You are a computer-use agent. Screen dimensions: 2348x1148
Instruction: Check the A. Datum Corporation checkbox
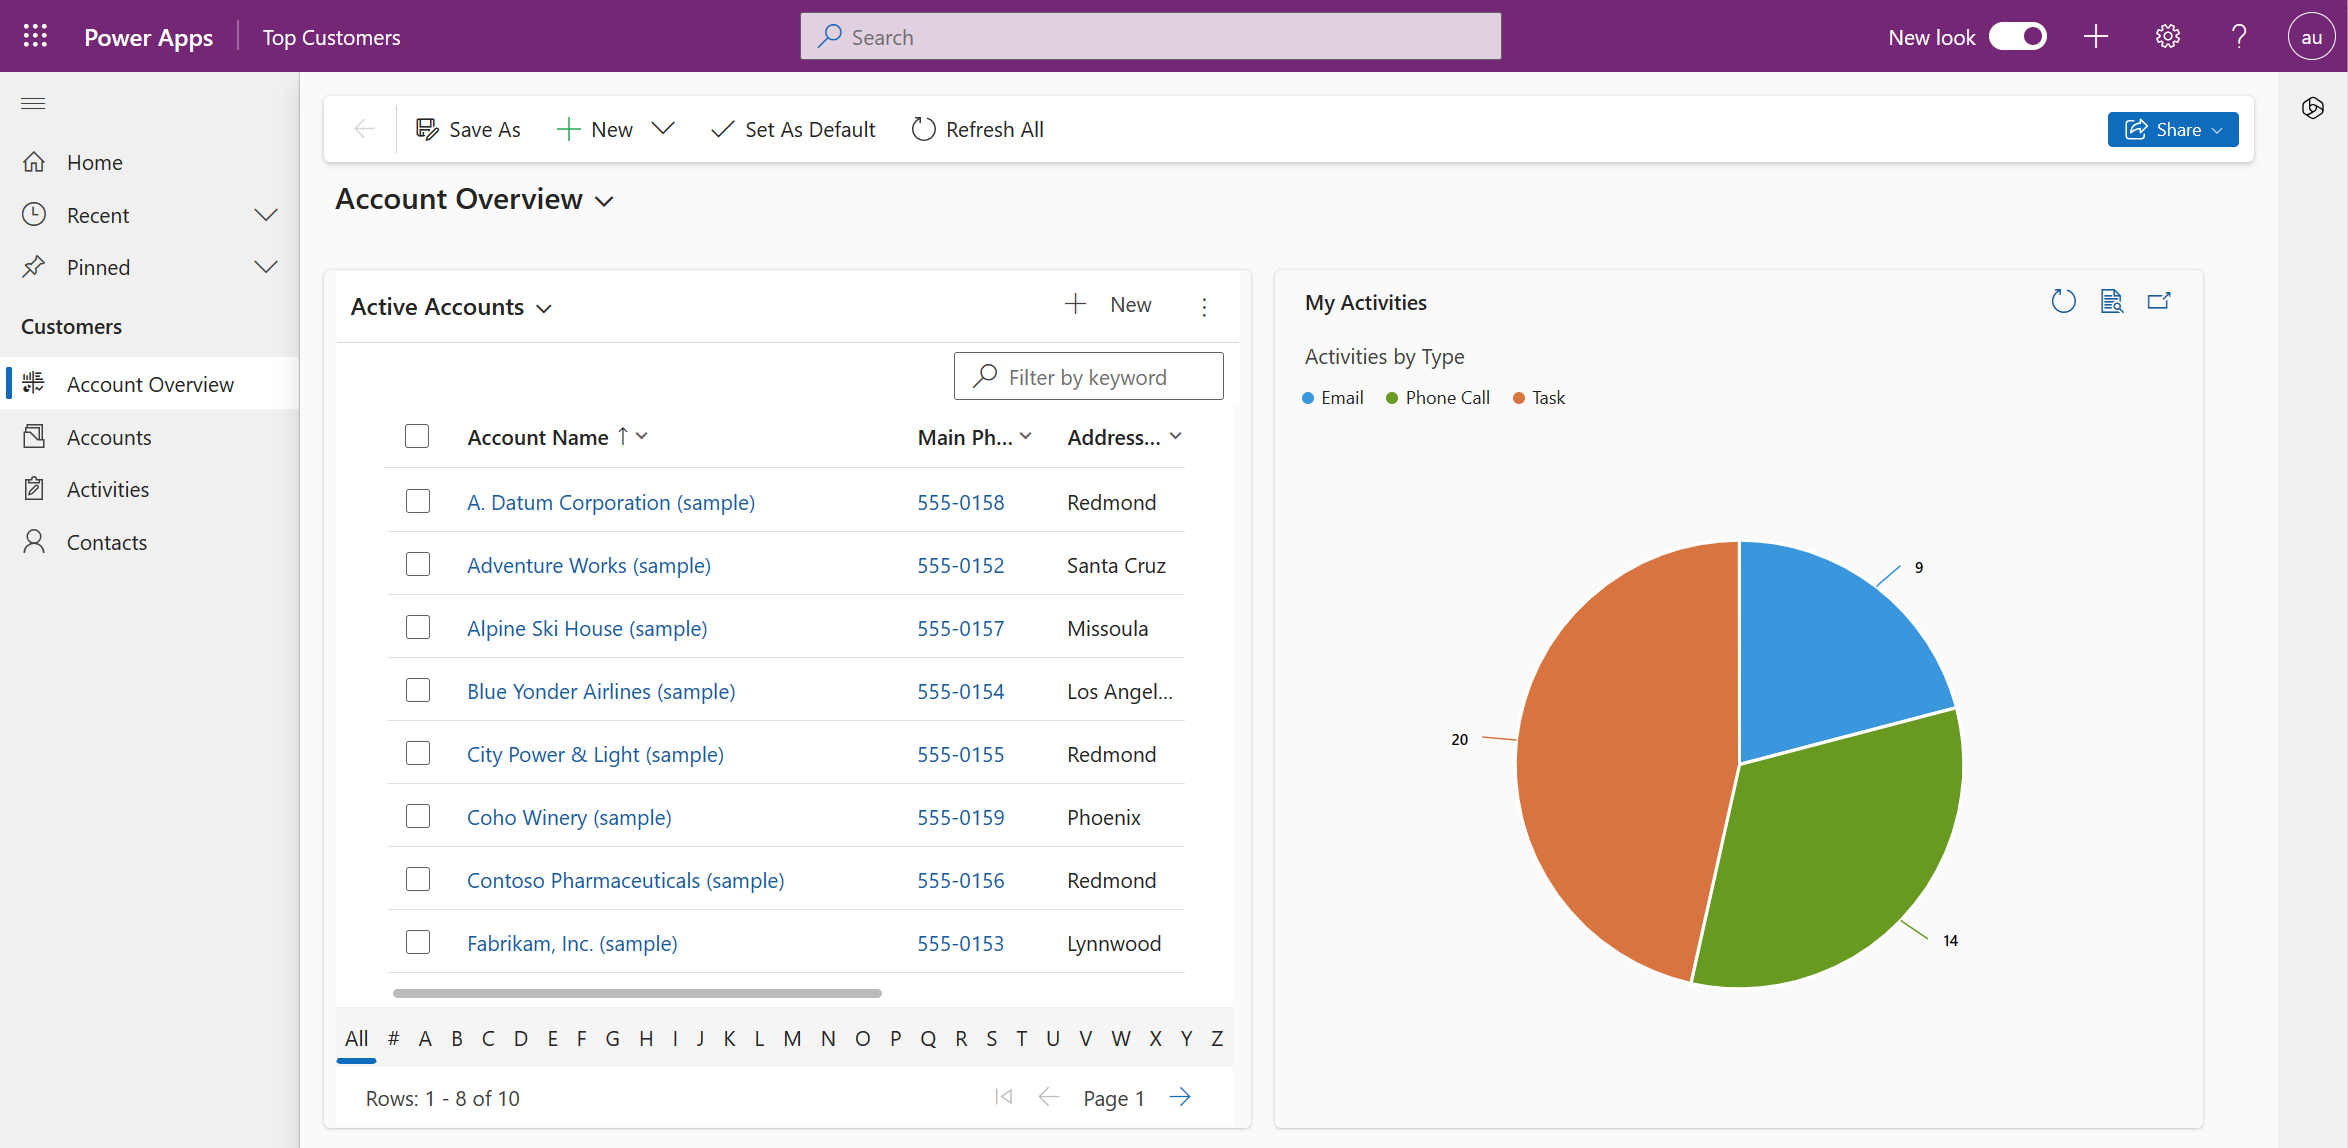coord(418,500)
